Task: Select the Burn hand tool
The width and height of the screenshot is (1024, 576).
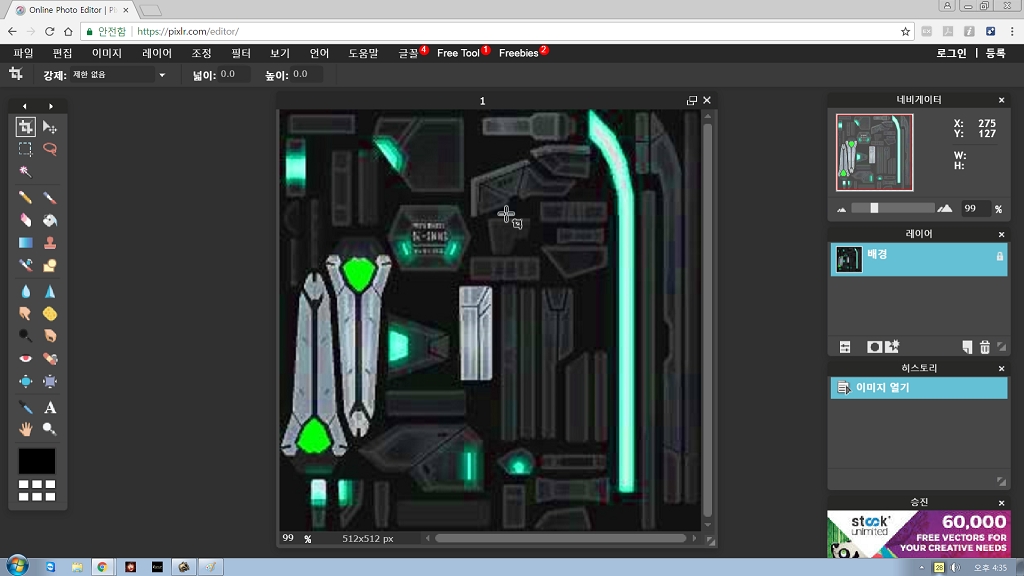Action: point(50,336)
